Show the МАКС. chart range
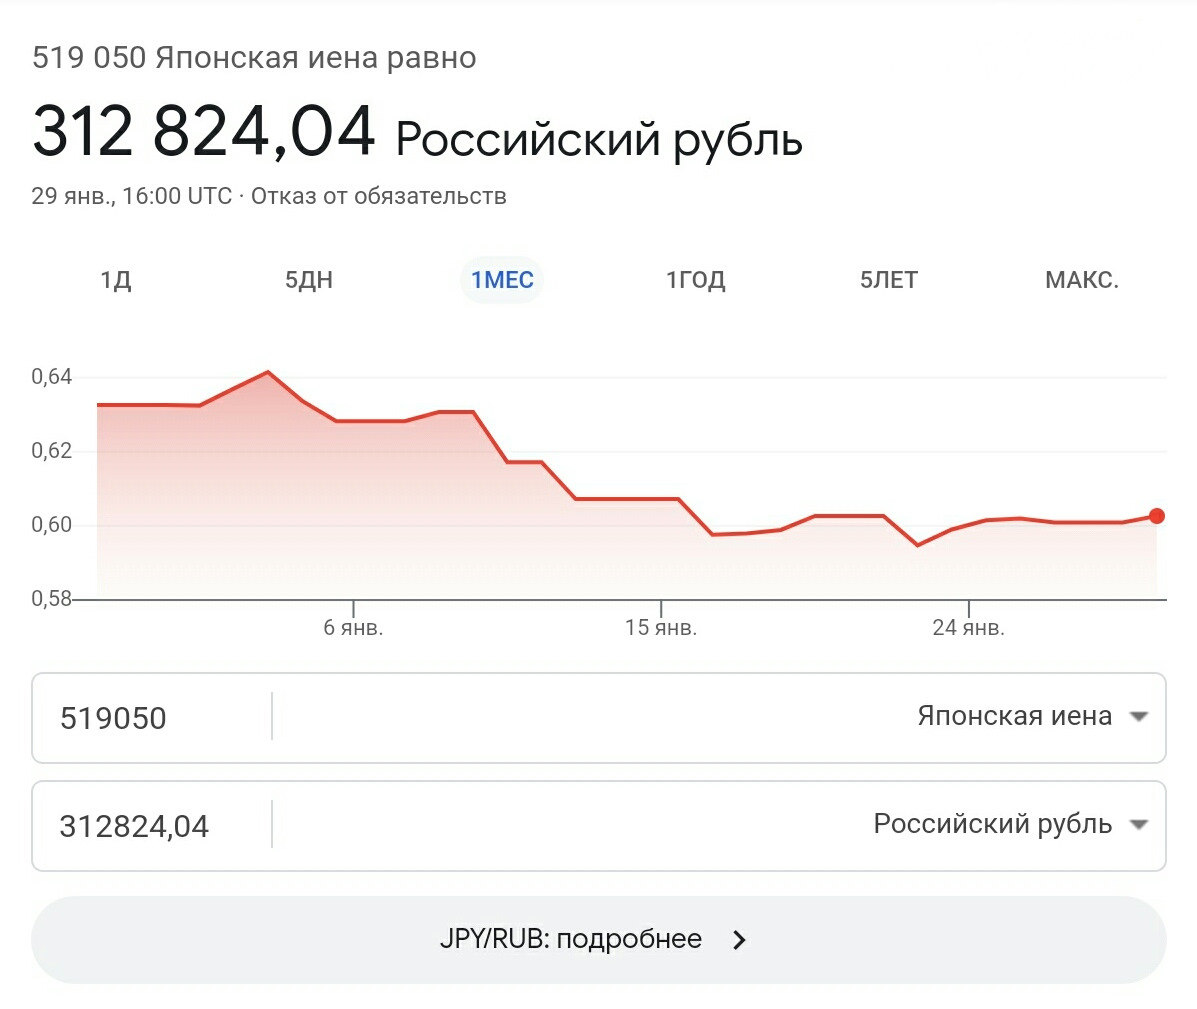 point(1081,280)
